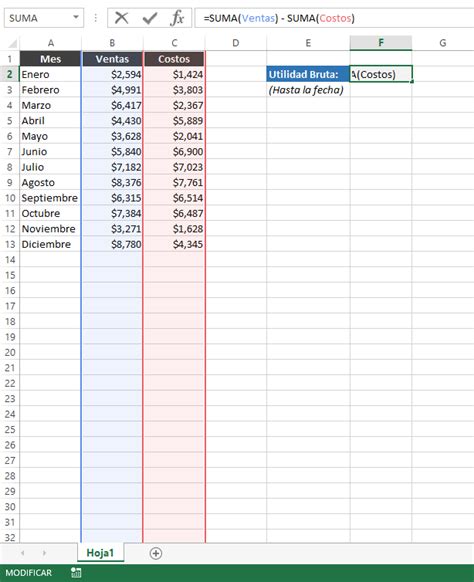This screenshot has height=582, width=474.
Task: Select Diciembre costs cell $4,345
Action: click(x=174, y=244)
